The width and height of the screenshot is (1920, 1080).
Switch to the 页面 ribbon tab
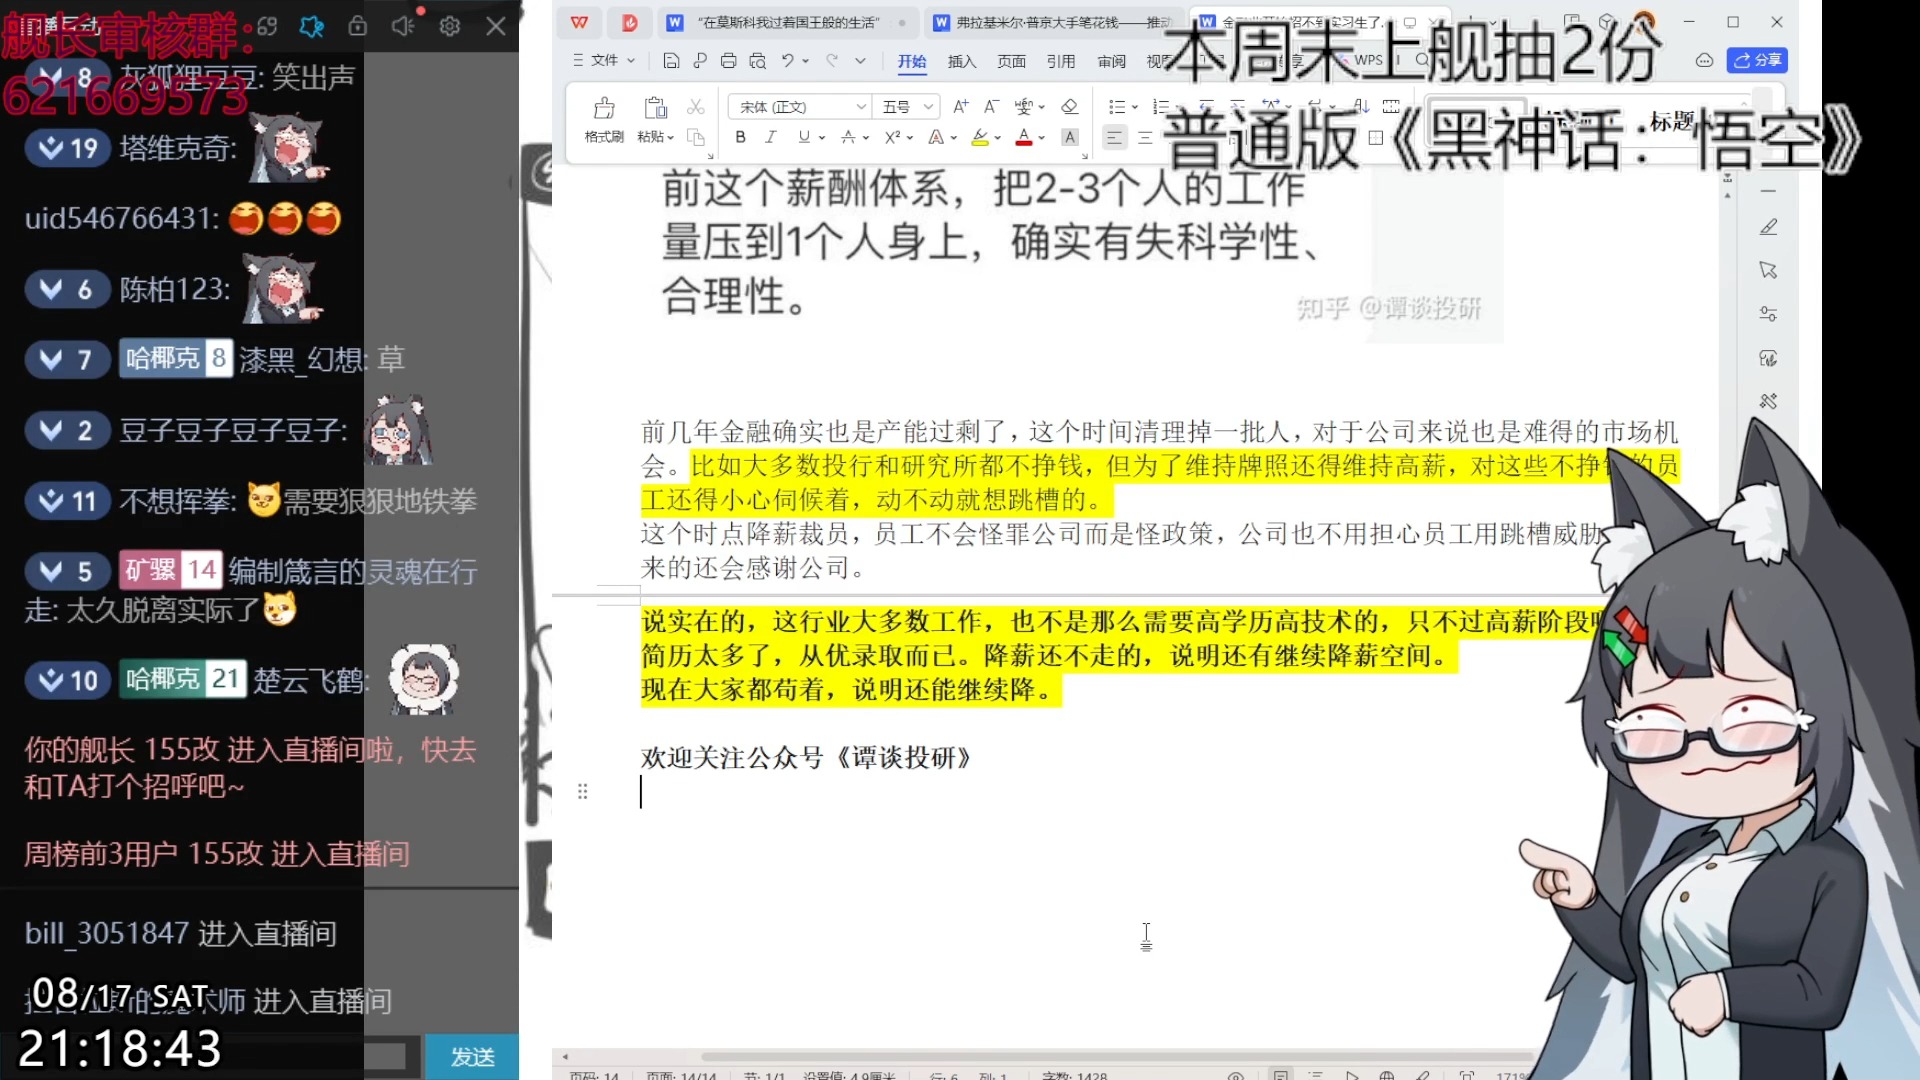(x=1012, y=61)
